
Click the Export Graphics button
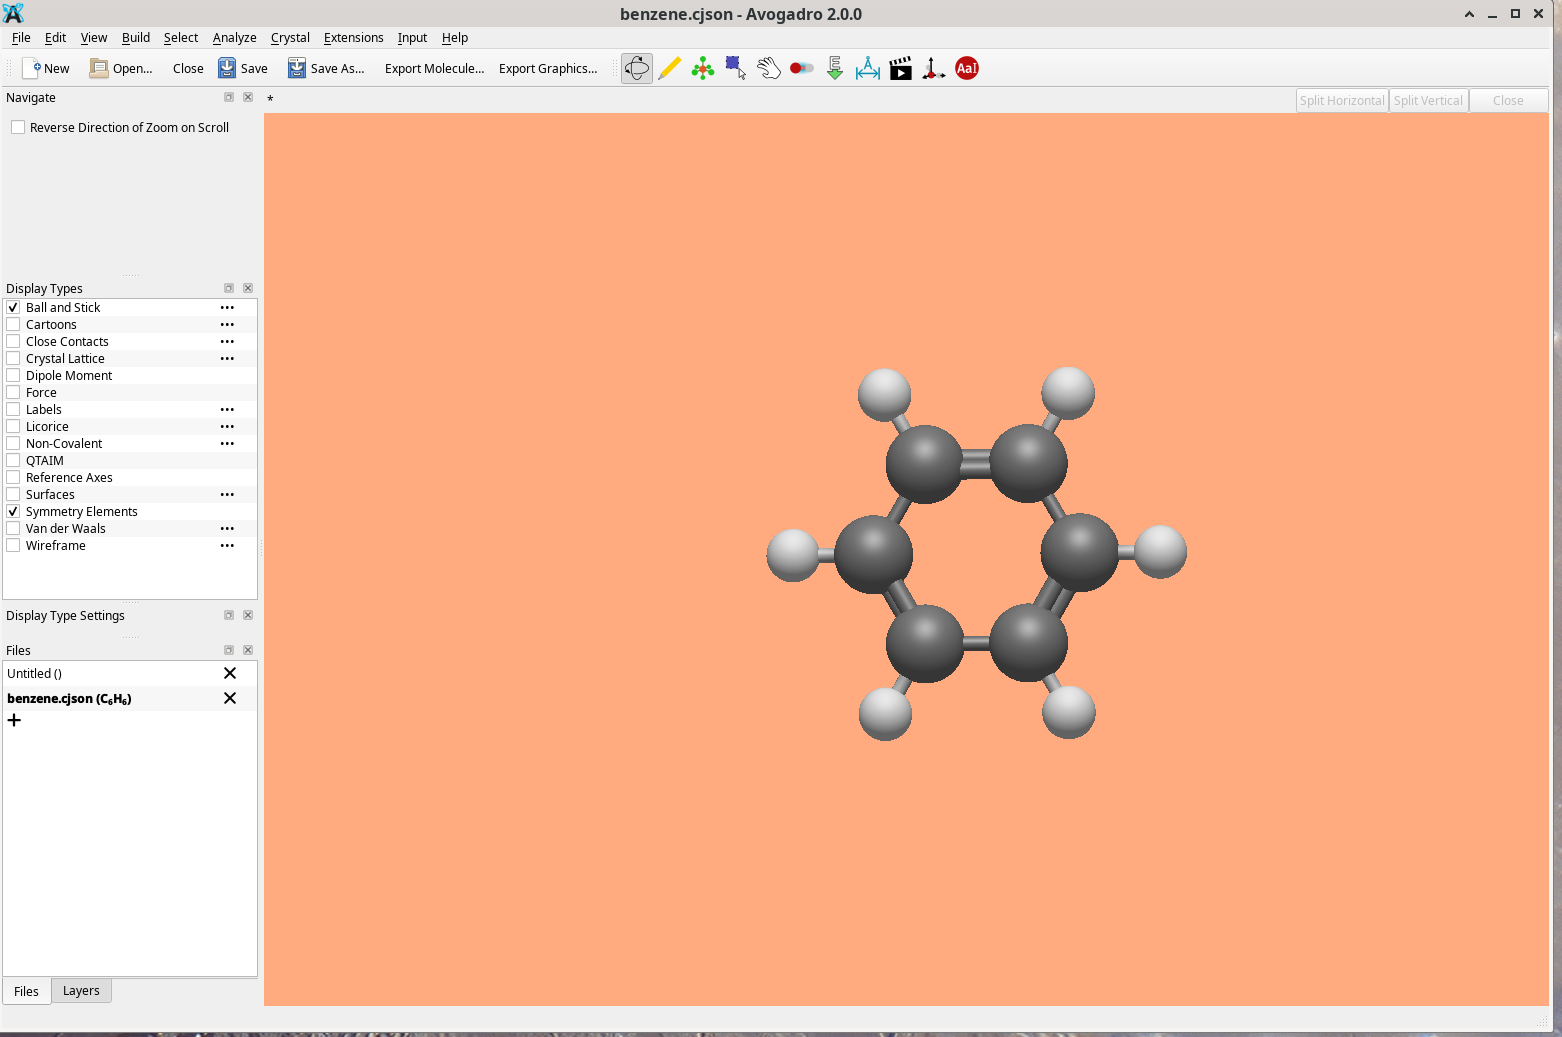tap(547, 68)
